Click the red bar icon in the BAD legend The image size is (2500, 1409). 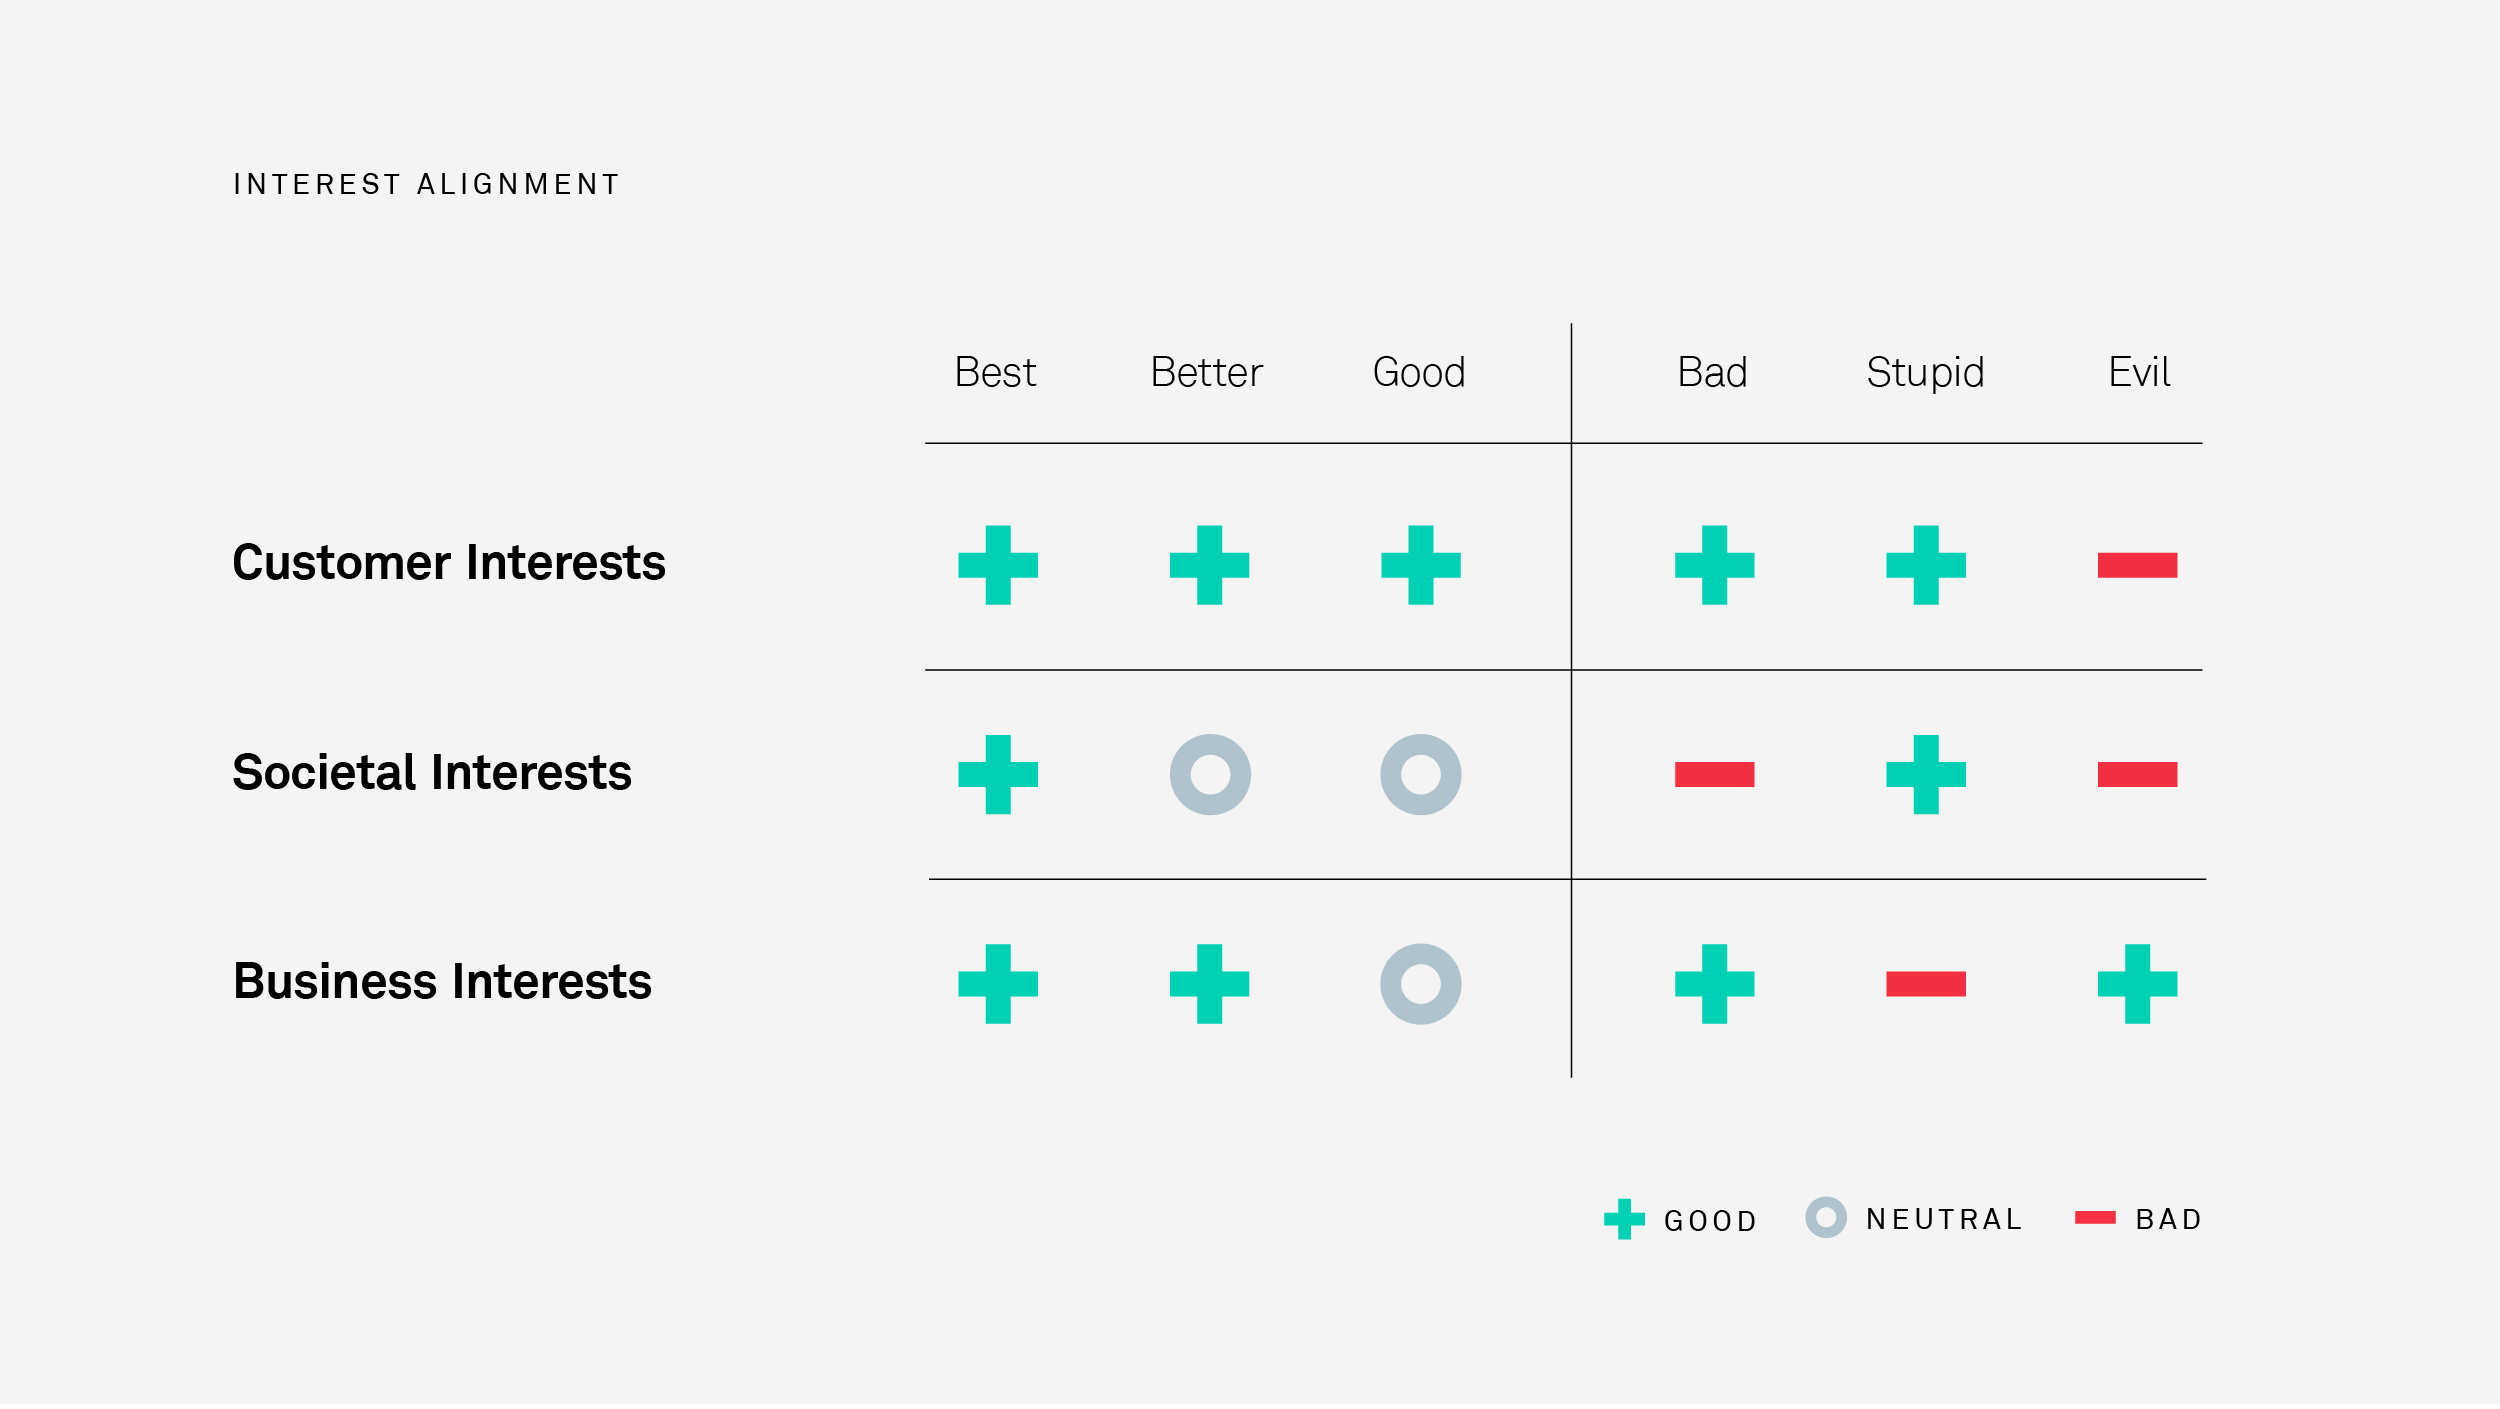coord(2095,1217)
